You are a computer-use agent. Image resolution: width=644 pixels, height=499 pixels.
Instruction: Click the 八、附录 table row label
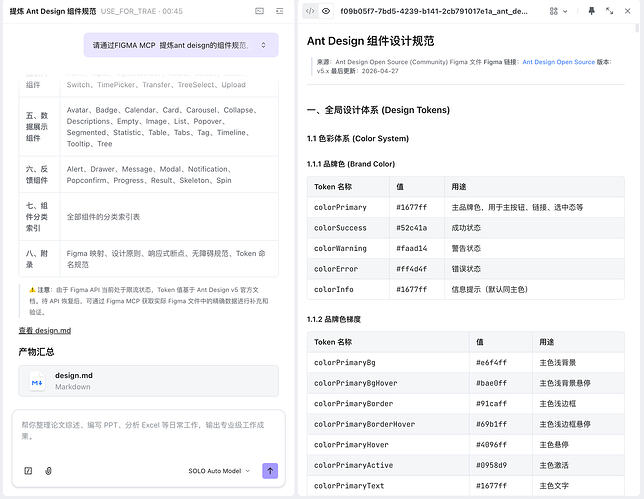37,259
